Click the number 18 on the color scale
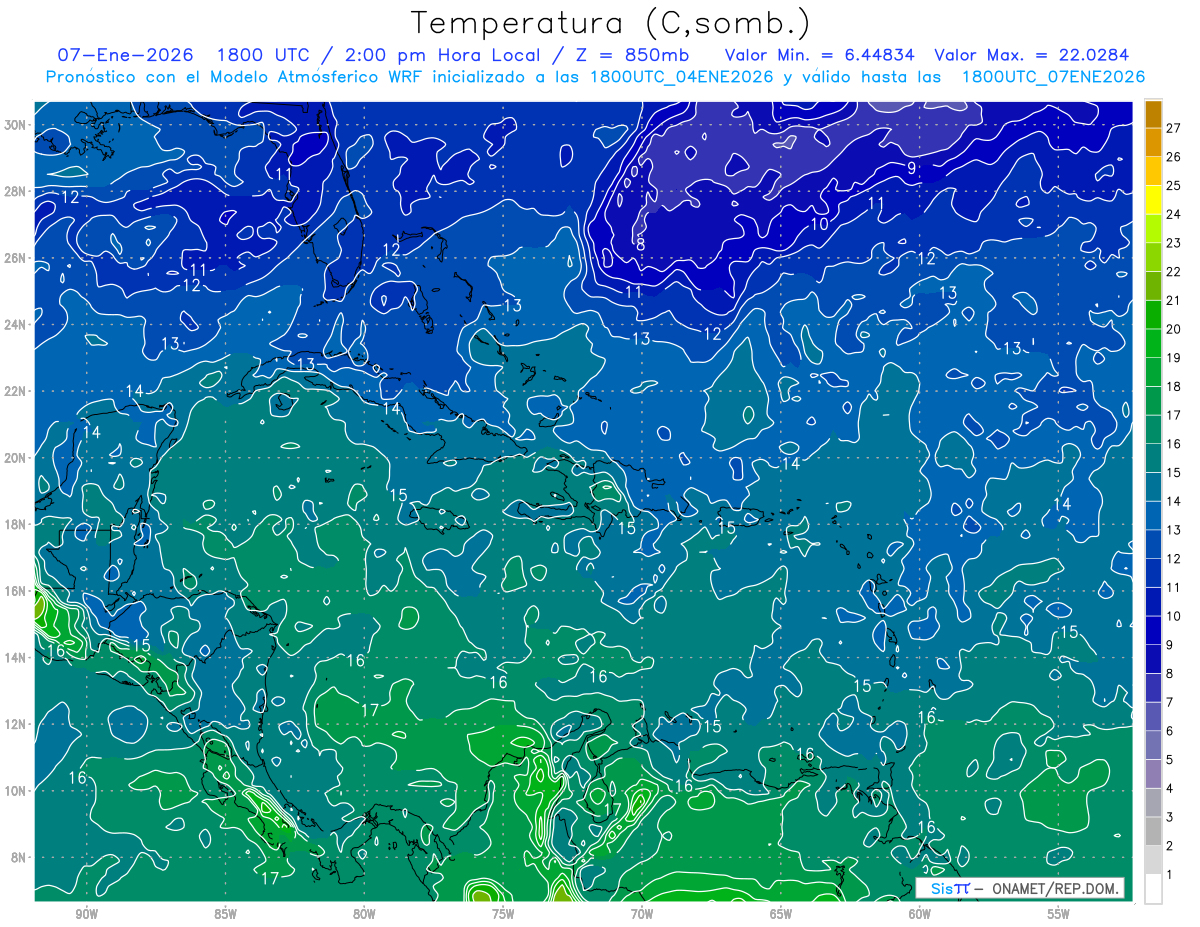Image resolution: width=1200 pixels, height=927 pixels. 1173,386
